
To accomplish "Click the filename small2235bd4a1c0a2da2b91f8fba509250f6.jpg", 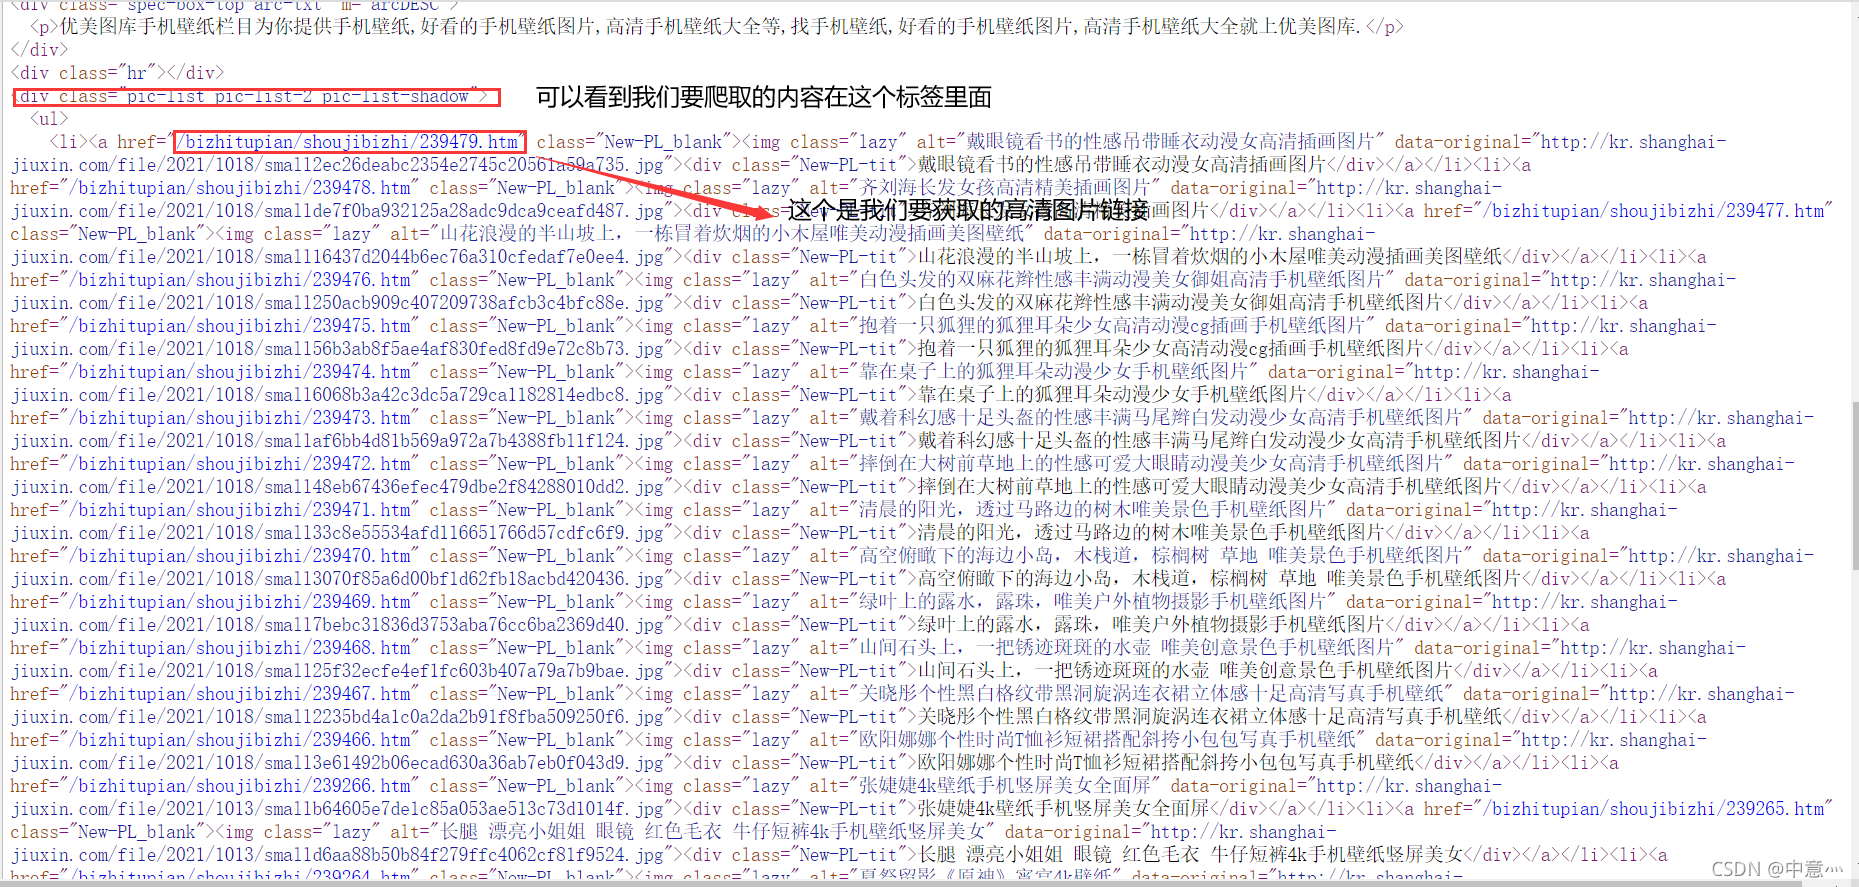I will click(464, 717).
